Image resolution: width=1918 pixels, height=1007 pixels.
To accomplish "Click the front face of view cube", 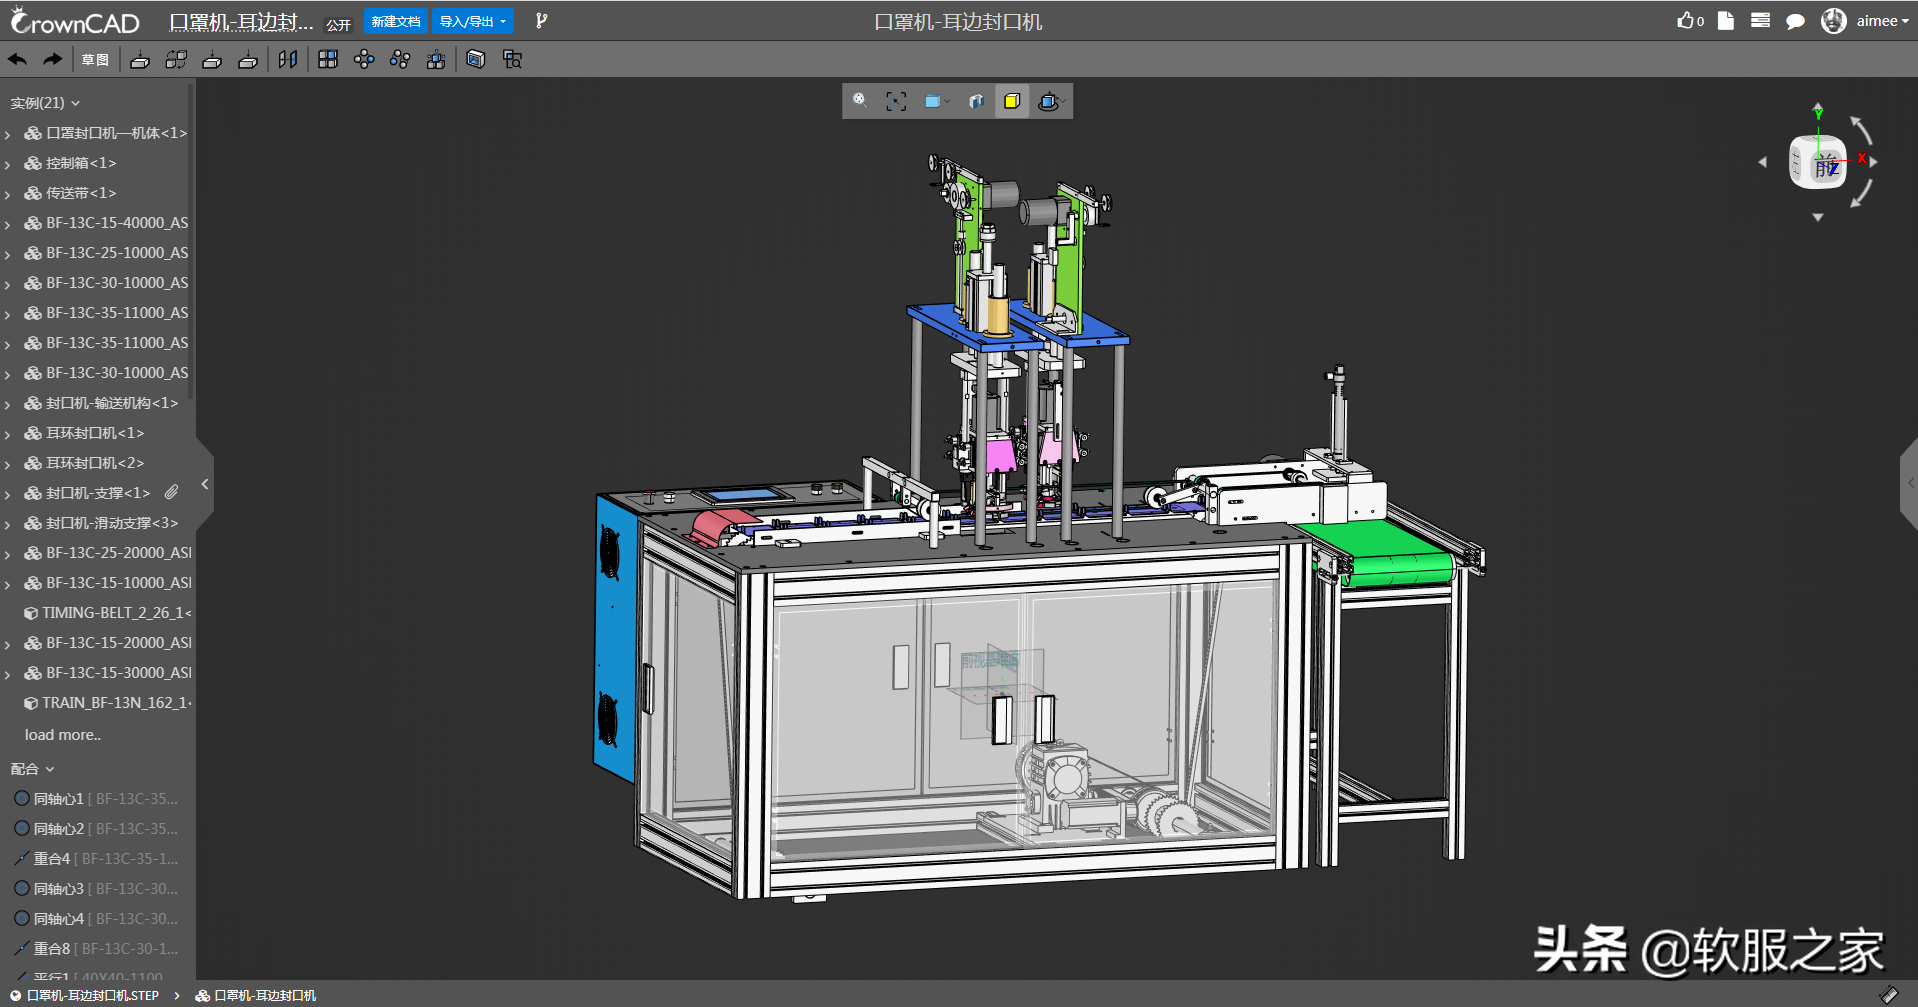I will pyautogui.click(x=1825, y=166).
